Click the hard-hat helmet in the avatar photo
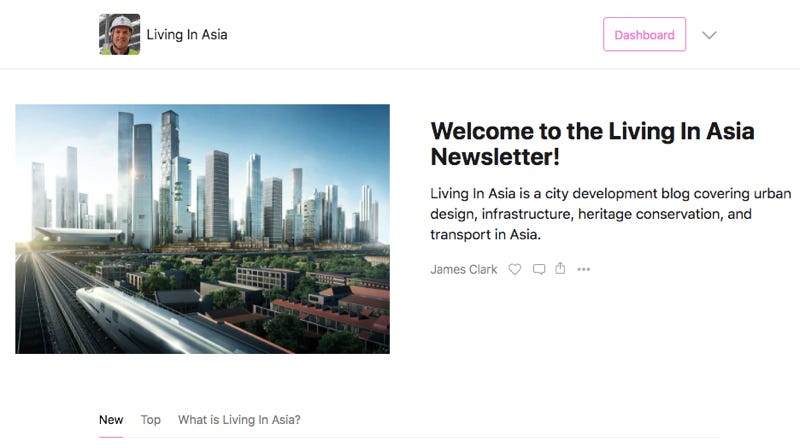 pyautogui.click(x=120, y=23)
